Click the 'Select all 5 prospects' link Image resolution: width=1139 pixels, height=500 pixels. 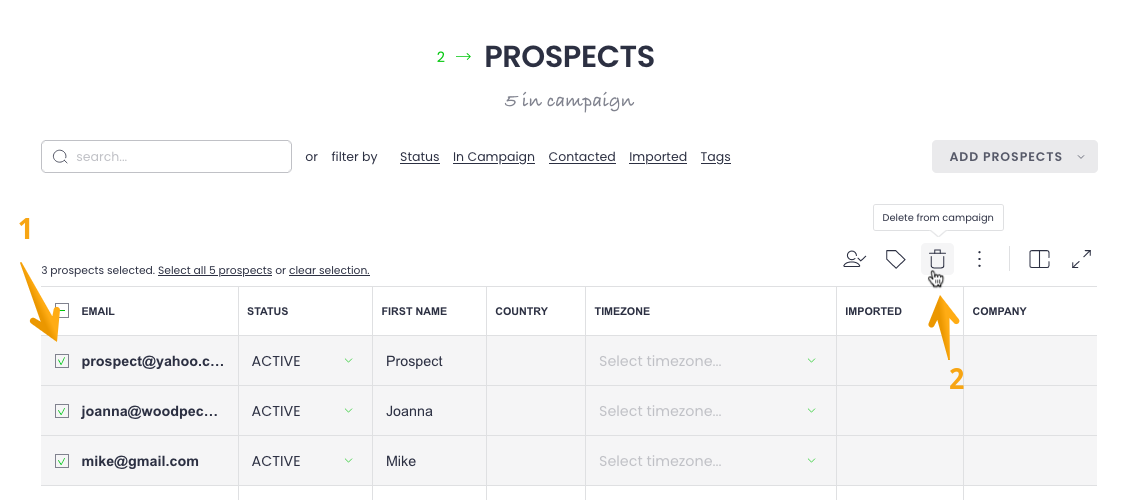tap(215, 270)
